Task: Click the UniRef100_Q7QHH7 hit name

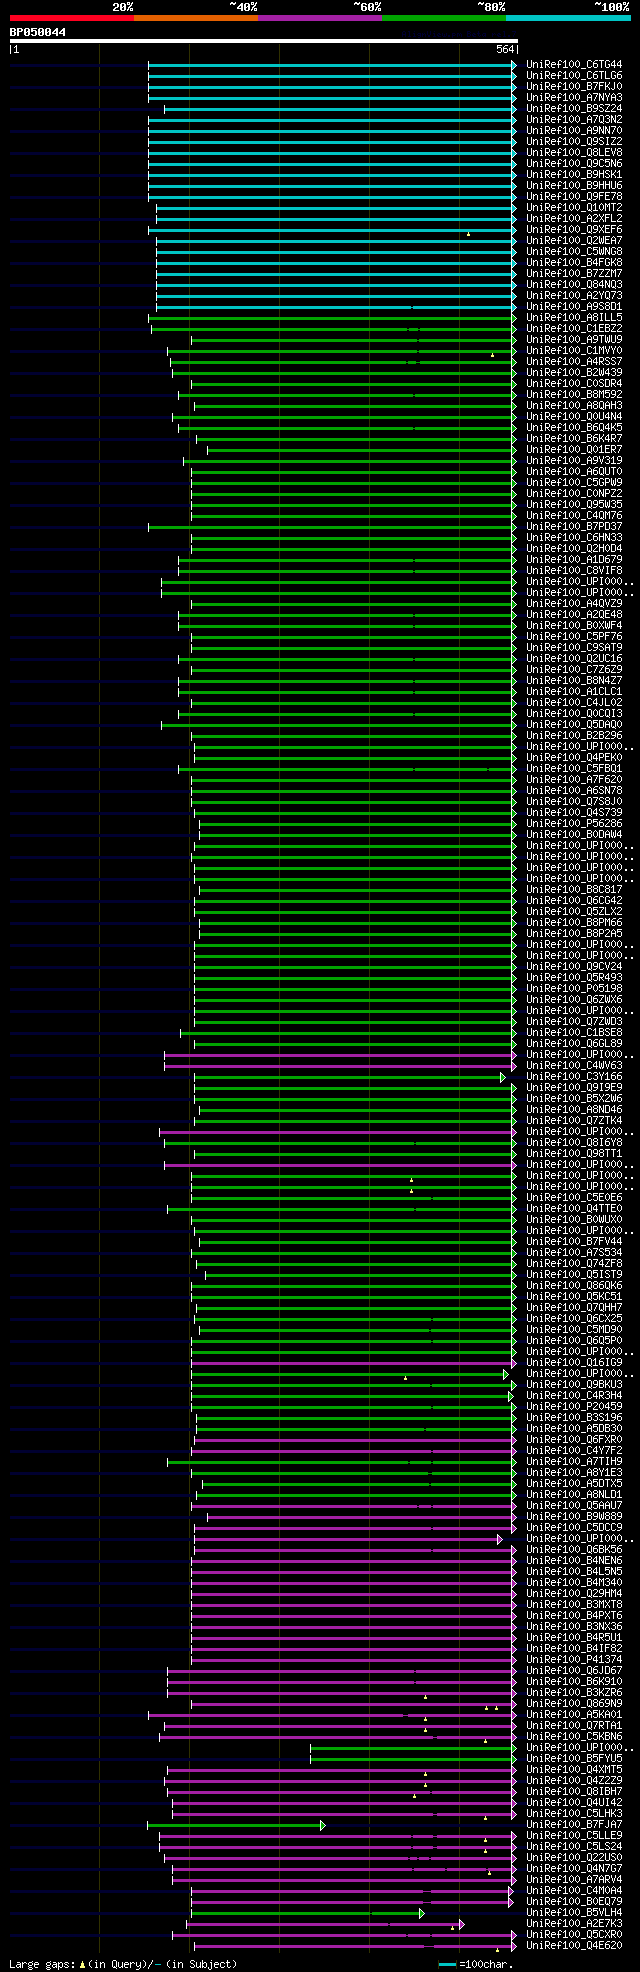Action: pos(574,1308)
